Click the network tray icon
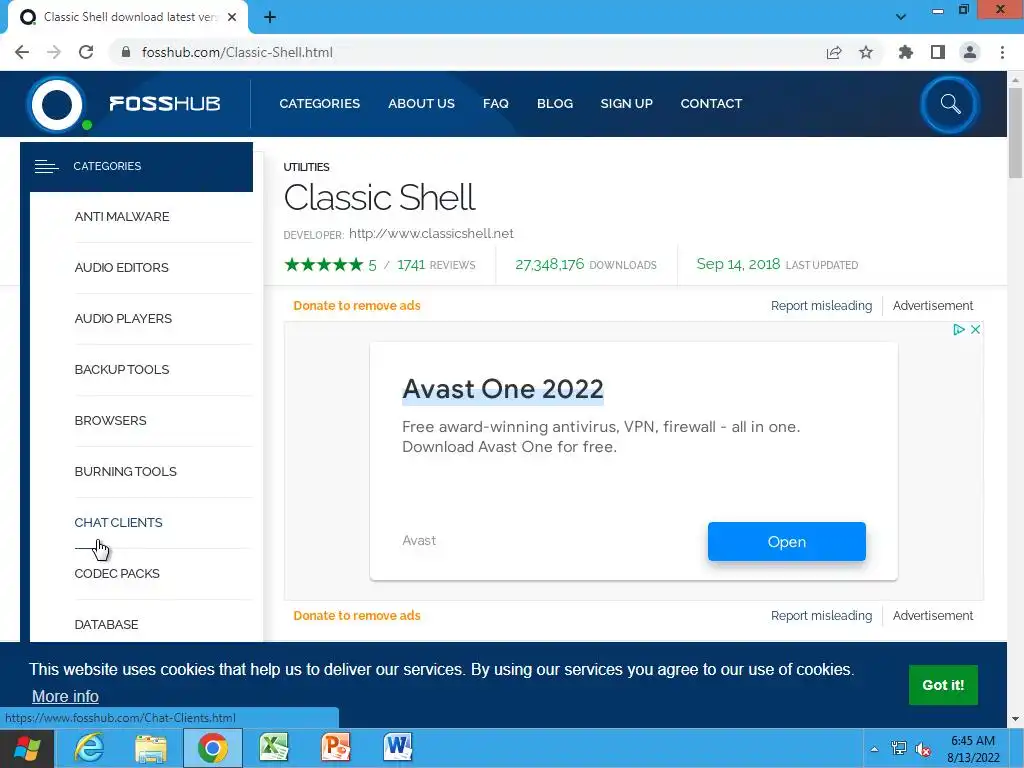1024x768 pixels. (x=899, y=749)
